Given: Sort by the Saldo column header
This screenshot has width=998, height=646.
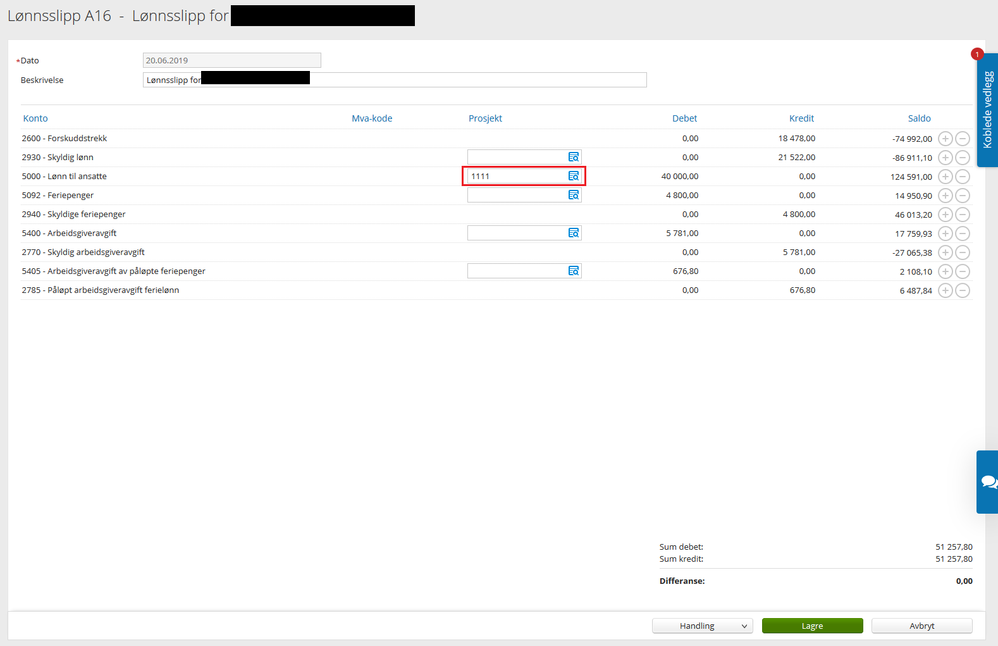Looking at the screenshot, I should pos(919,118).
